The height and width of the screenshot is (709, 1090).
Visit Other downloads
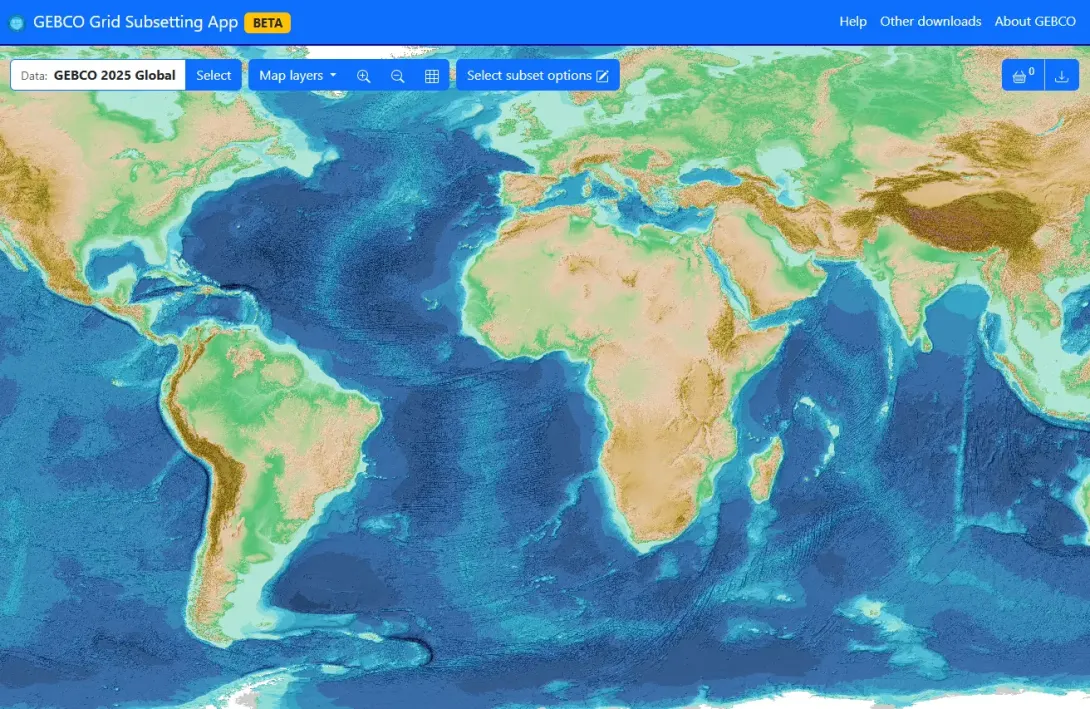[x=930, y=21]
